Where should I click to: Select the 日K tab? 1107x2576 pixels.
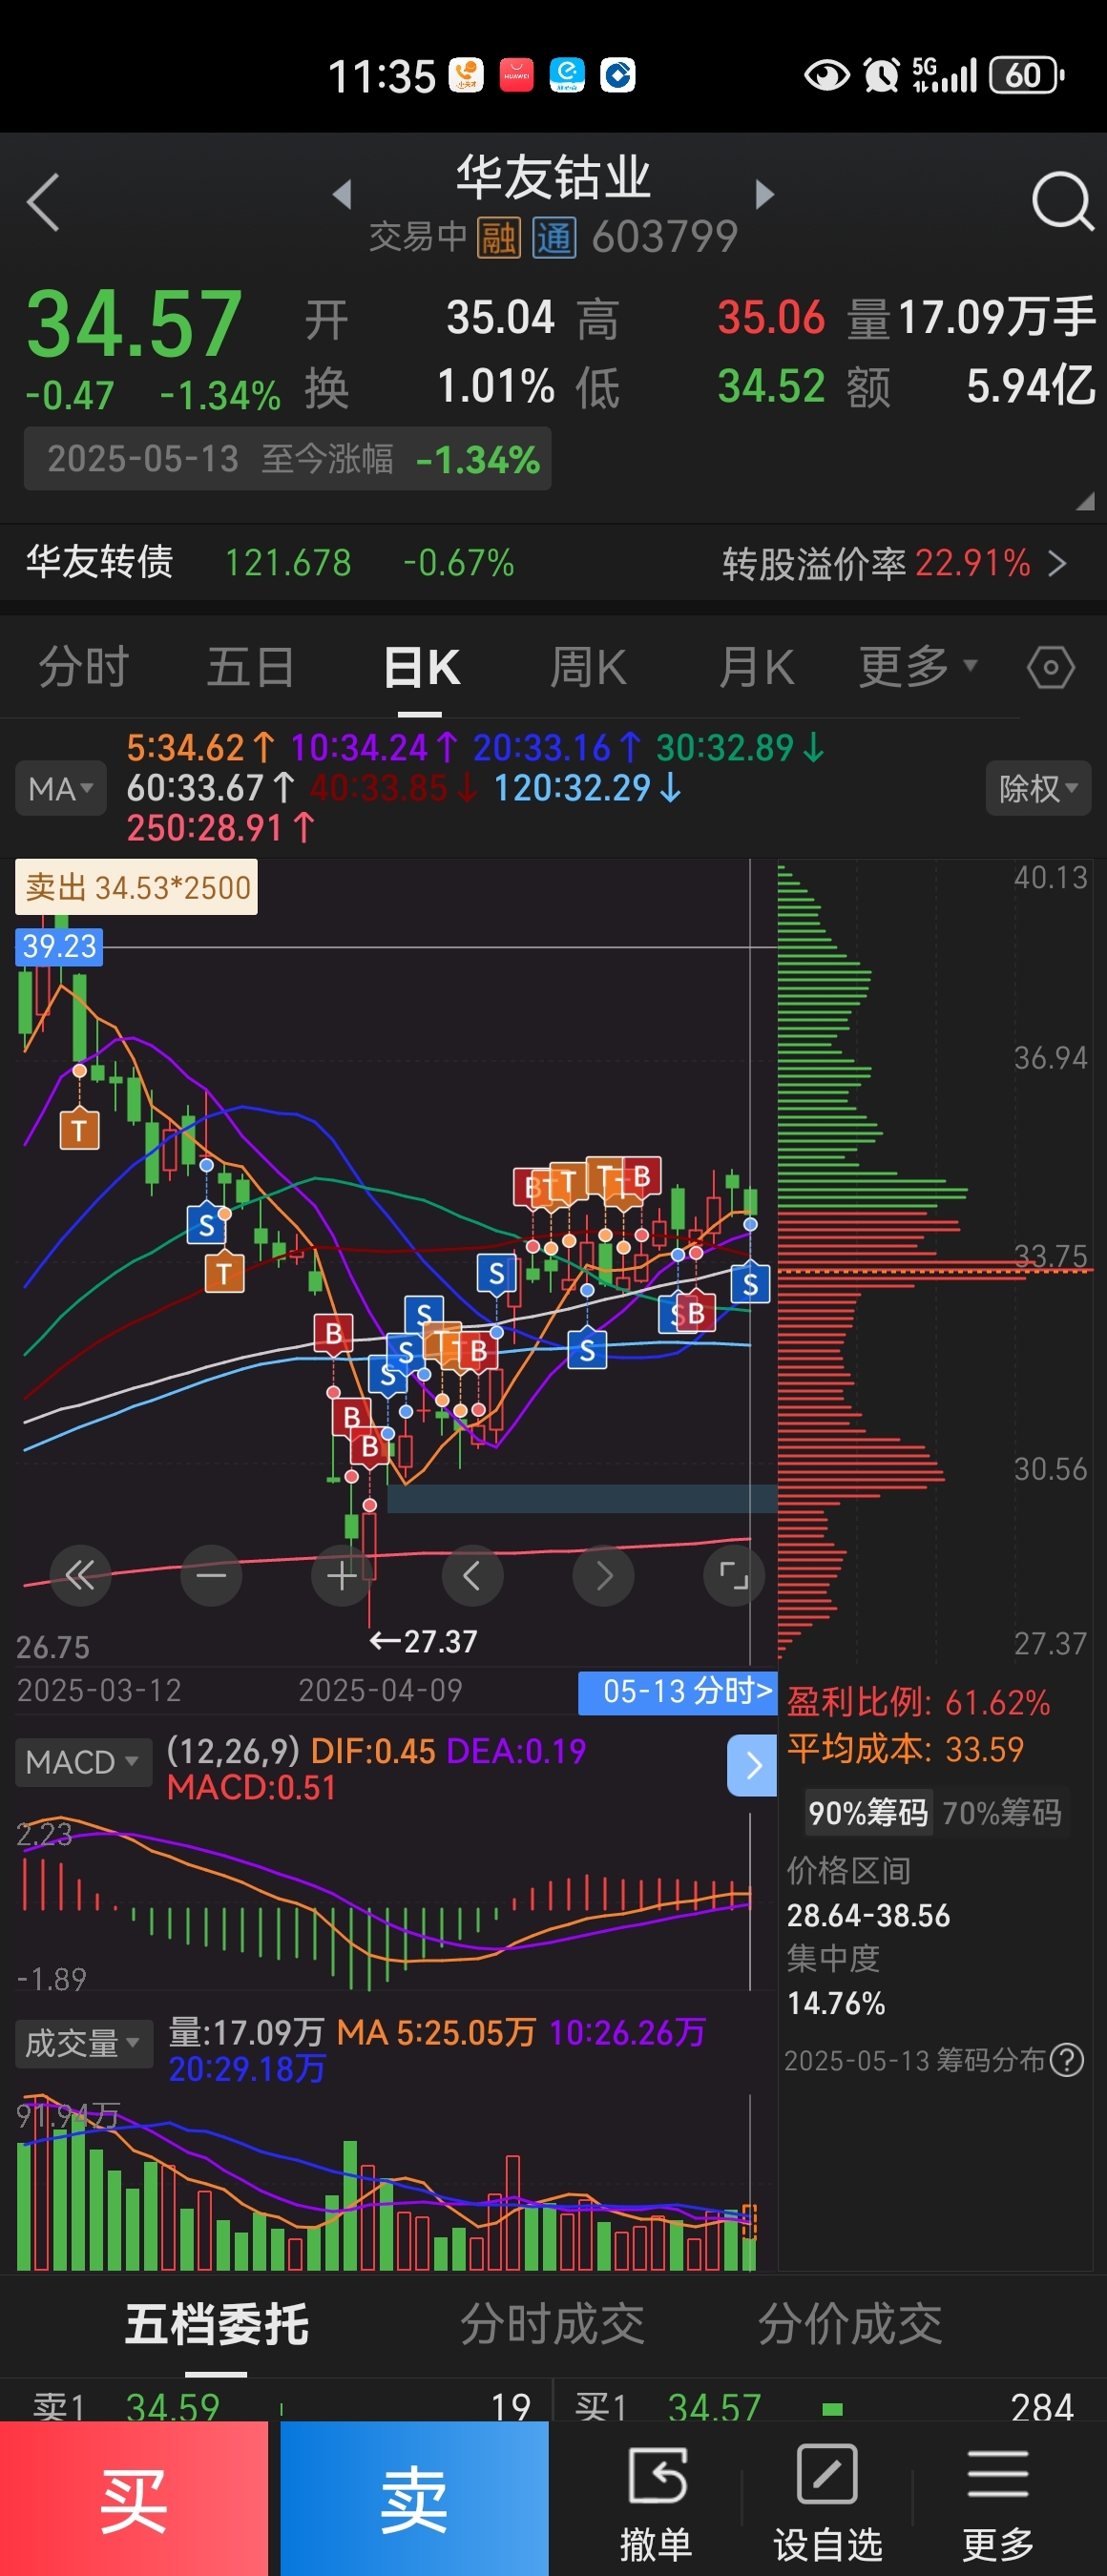point(421,667)
